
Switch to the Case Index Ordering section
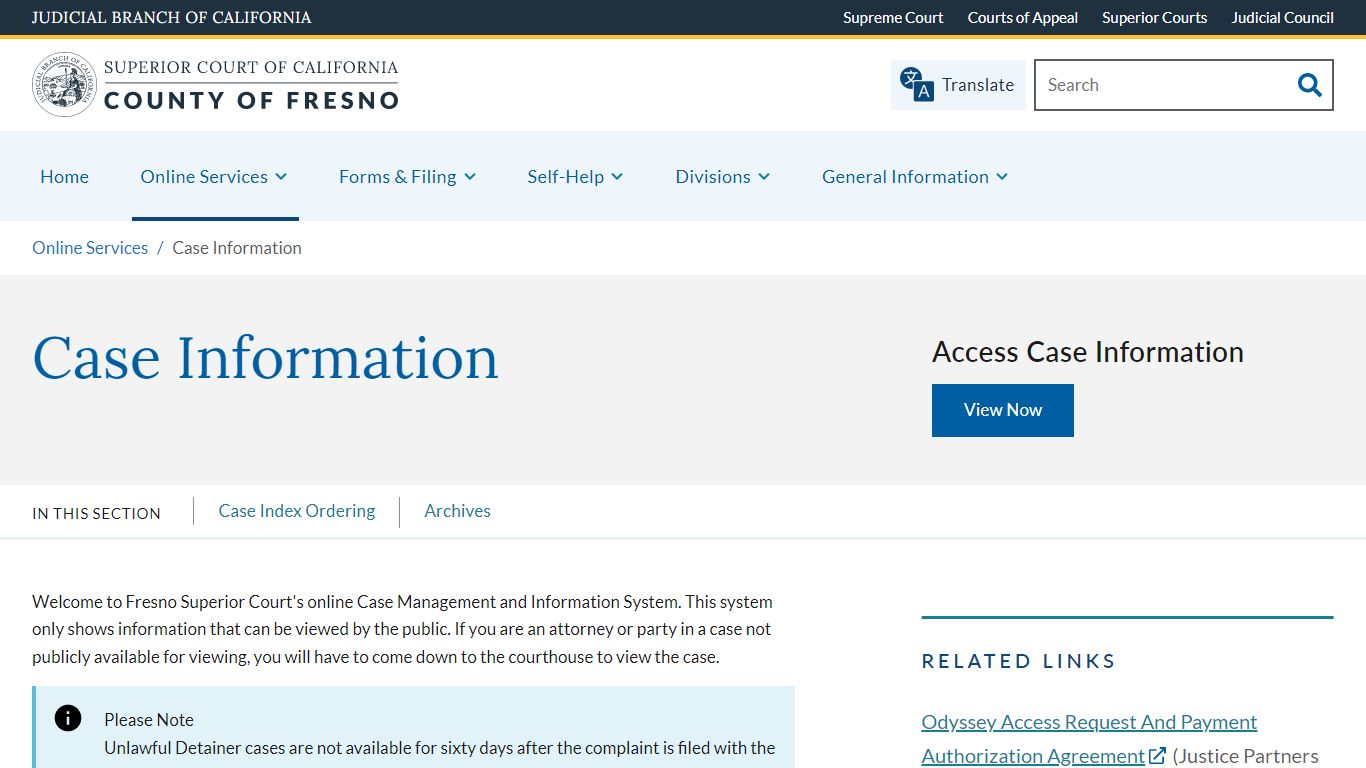pos(296,511)
